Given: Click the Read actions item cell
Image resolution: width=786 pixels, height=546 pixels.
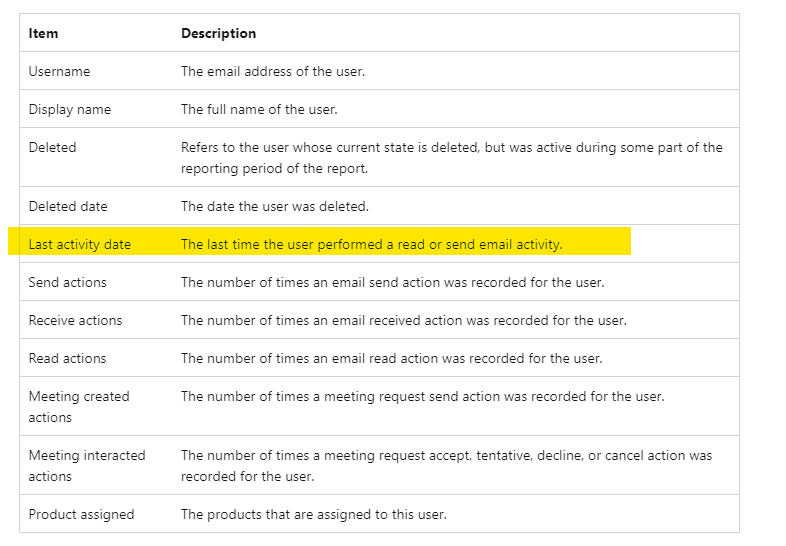Looking at the screenshot, I should pos(67,358).
